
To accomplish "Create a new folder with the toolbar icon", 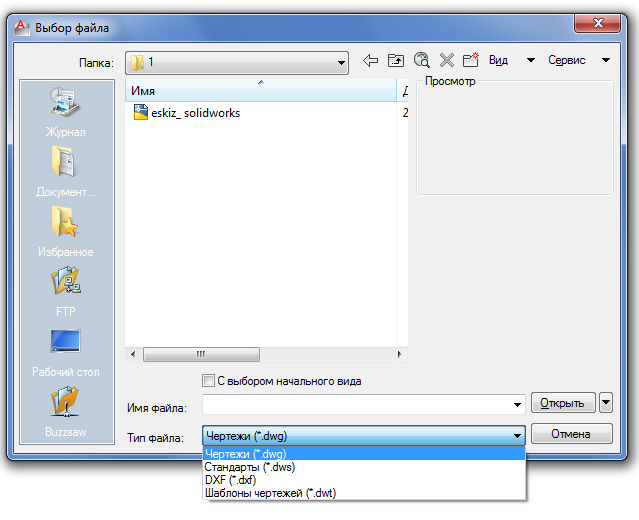I will (x=471, y=60).
